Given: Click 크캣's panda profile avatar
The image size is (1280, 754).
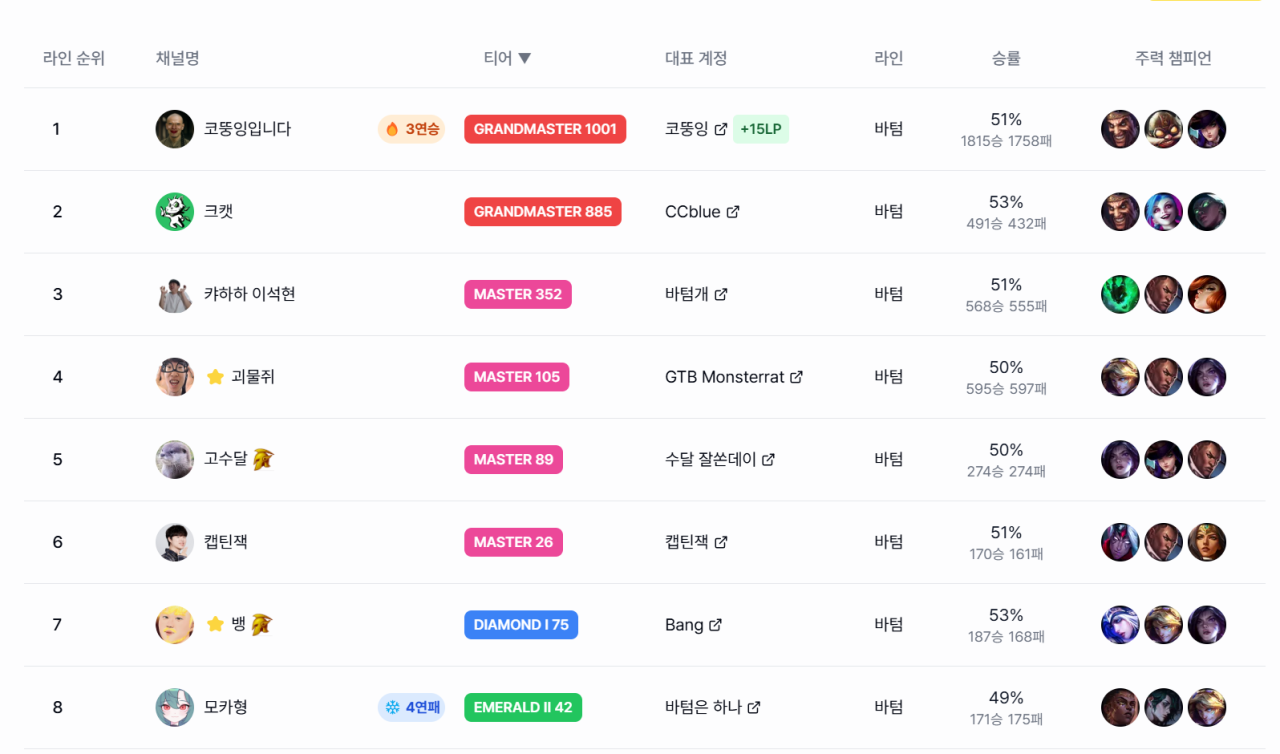Looking at the screenshot, I should 175,212.
